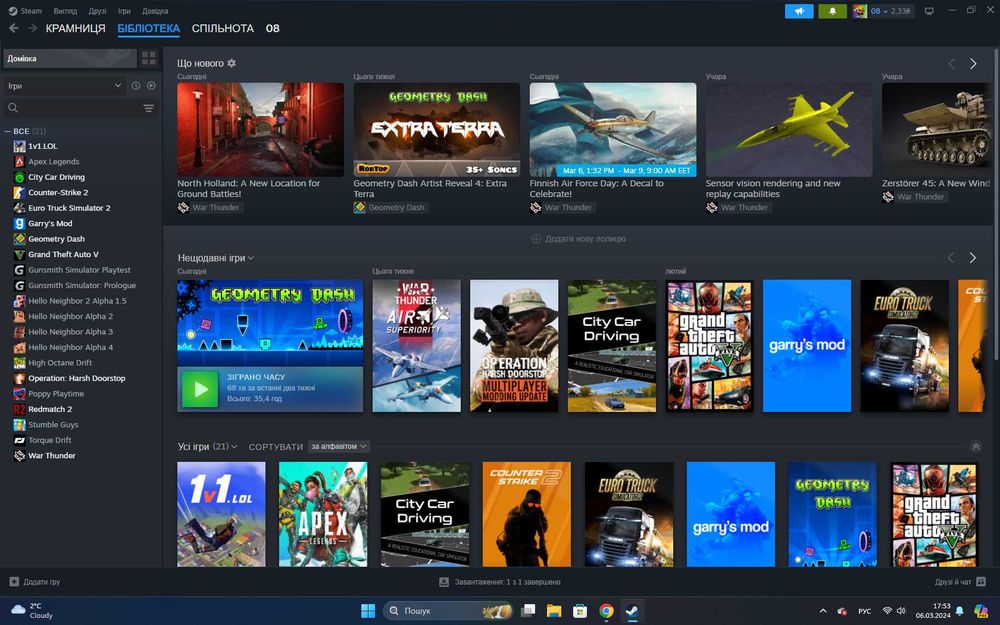Open Task View in taskbar

(x=527, y=610)
